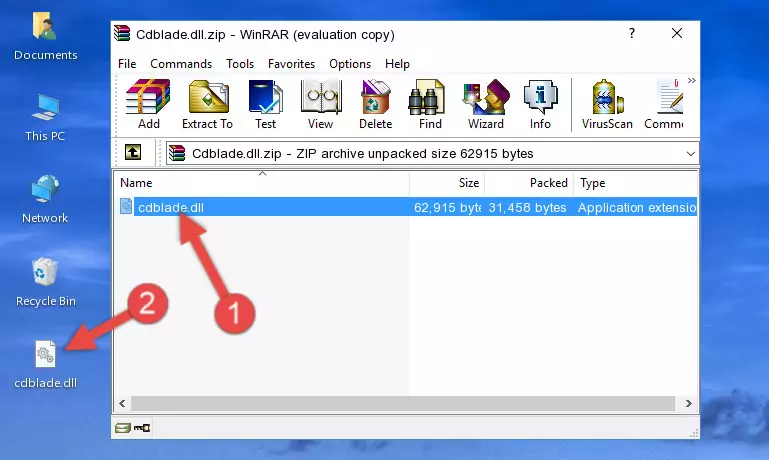Start the VirusScan tool
Viewport: 769px width, 460px height.
[x=607, y=104]
